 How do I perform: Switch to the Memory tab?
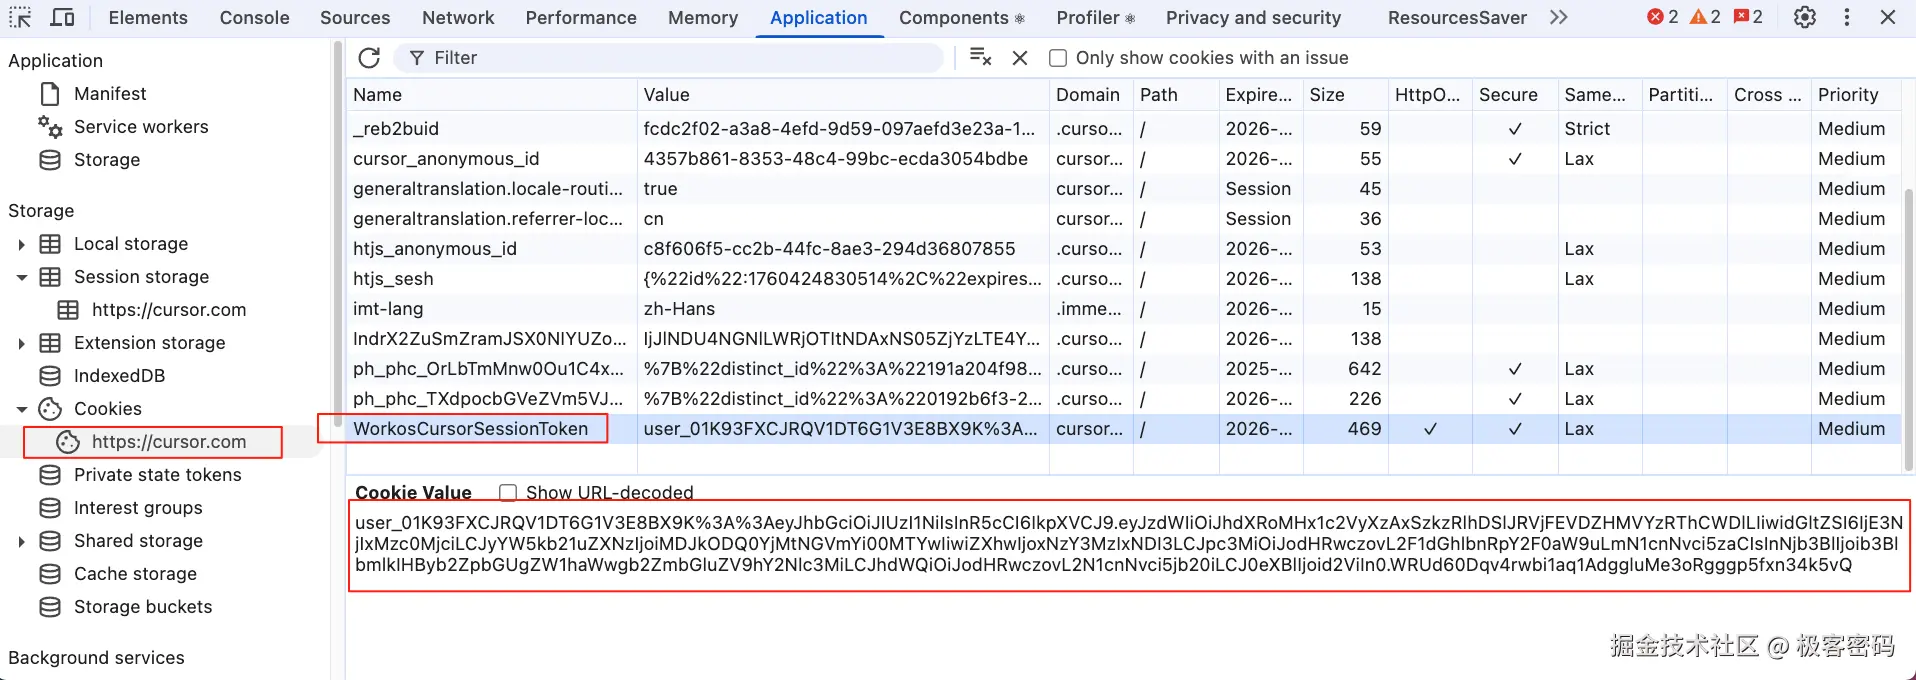point(703,17)
